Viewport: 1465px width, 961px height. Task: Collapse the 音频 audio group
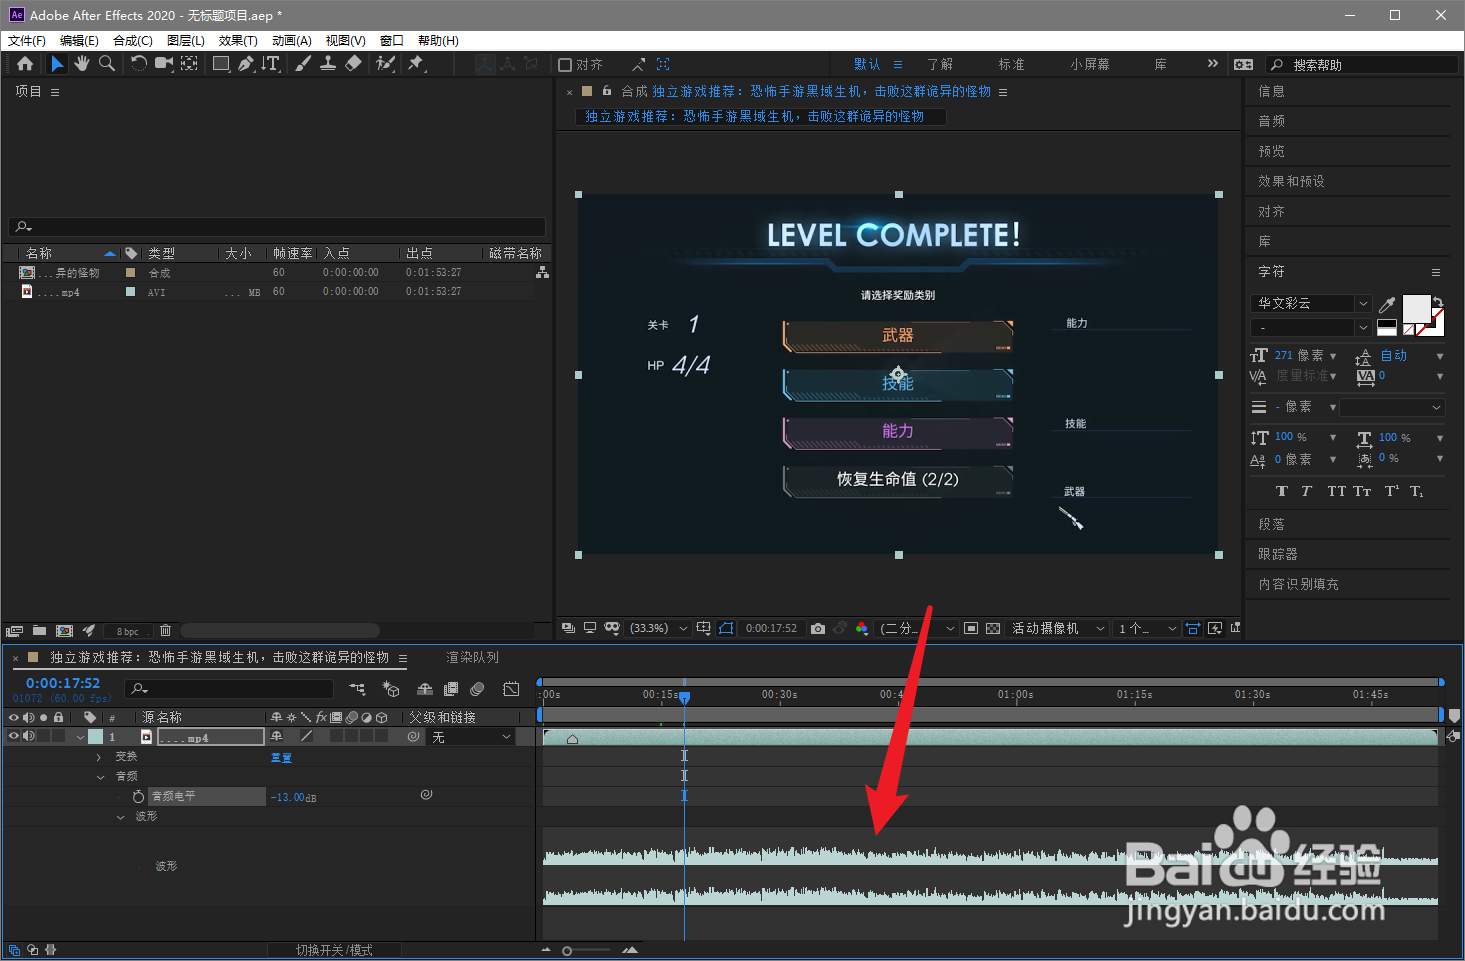point(100,777)
